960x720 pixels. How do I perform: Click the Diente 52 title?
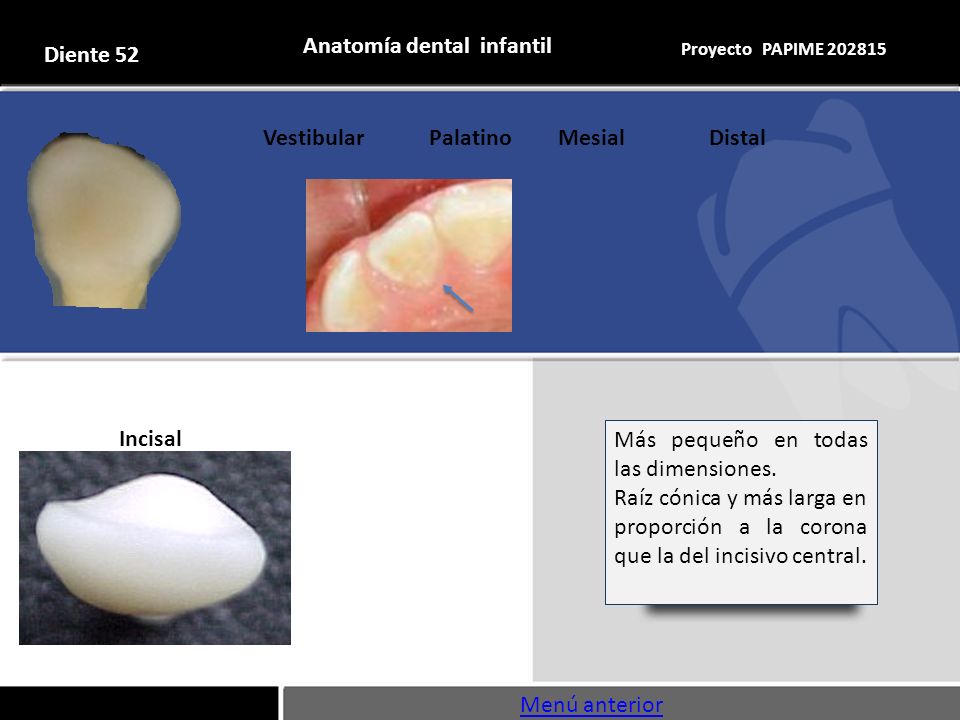[x=91, y=54]
